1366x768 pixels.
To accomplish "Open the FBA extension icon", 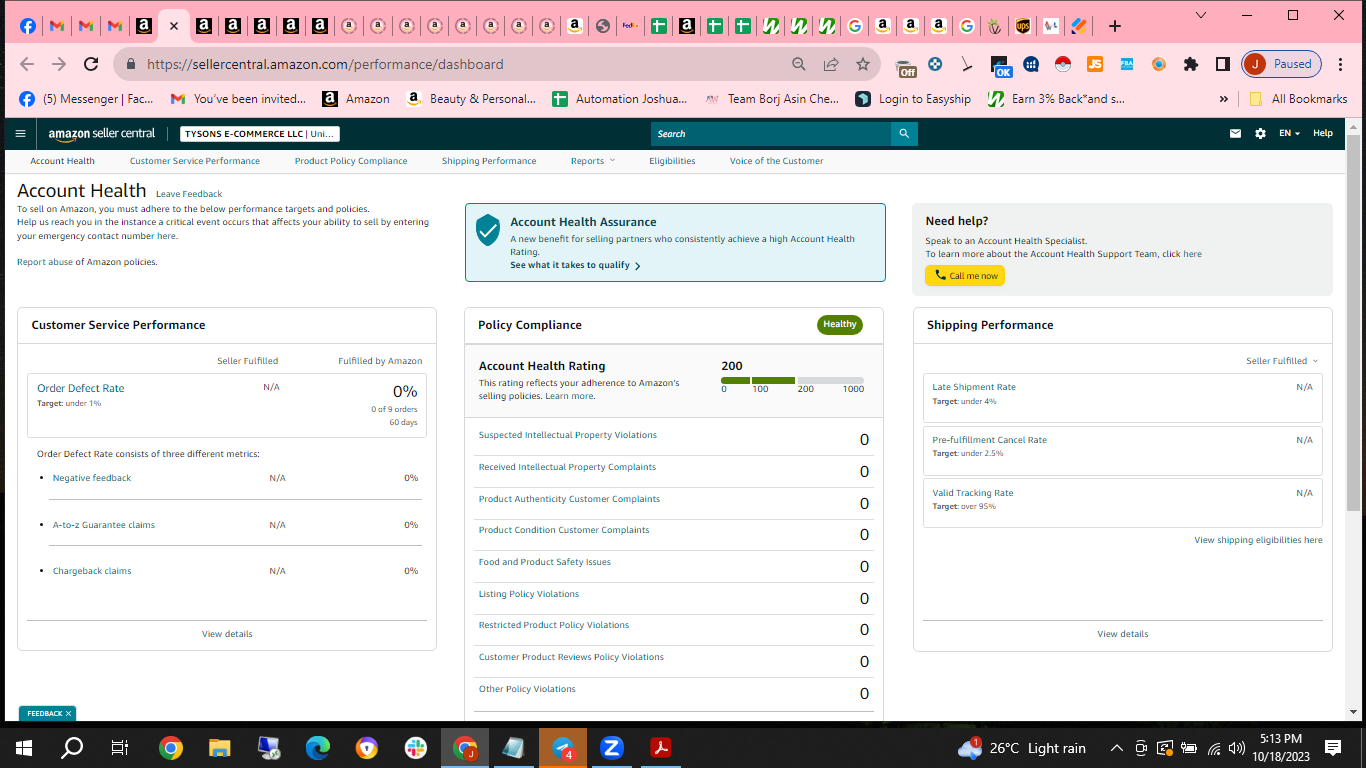I will (1127, 64).
